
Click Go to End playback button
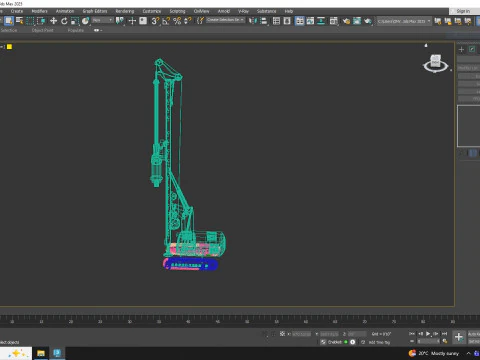pos(444,334)
